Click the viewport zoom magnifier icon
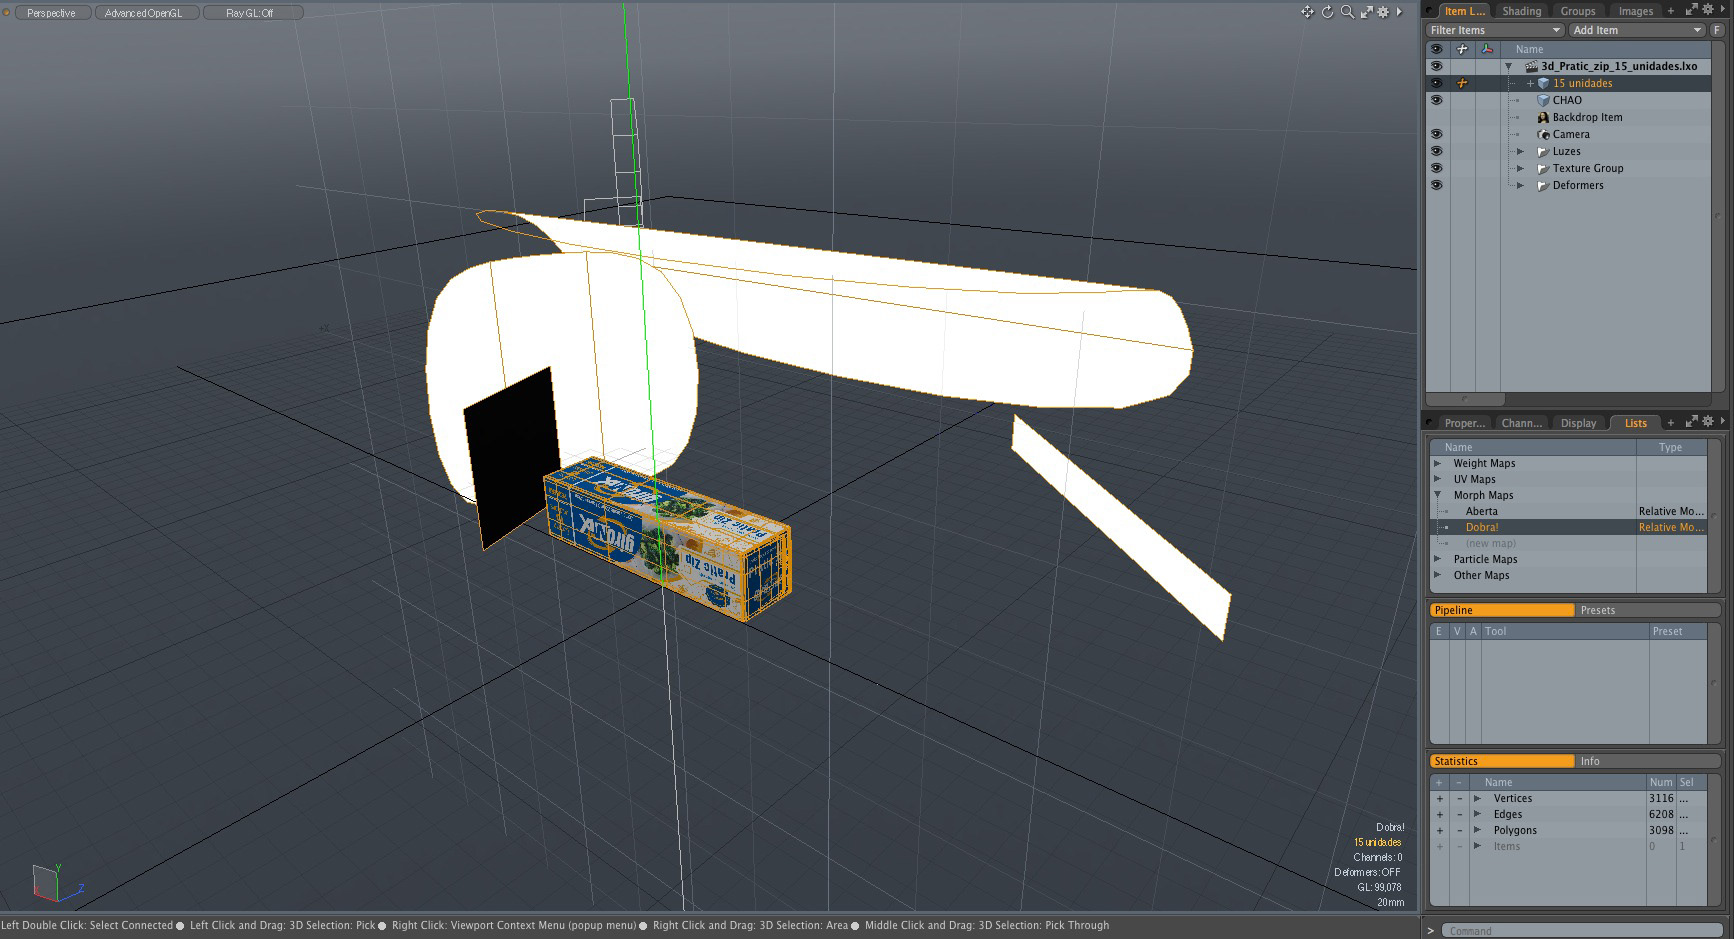 pos(1347,12)
